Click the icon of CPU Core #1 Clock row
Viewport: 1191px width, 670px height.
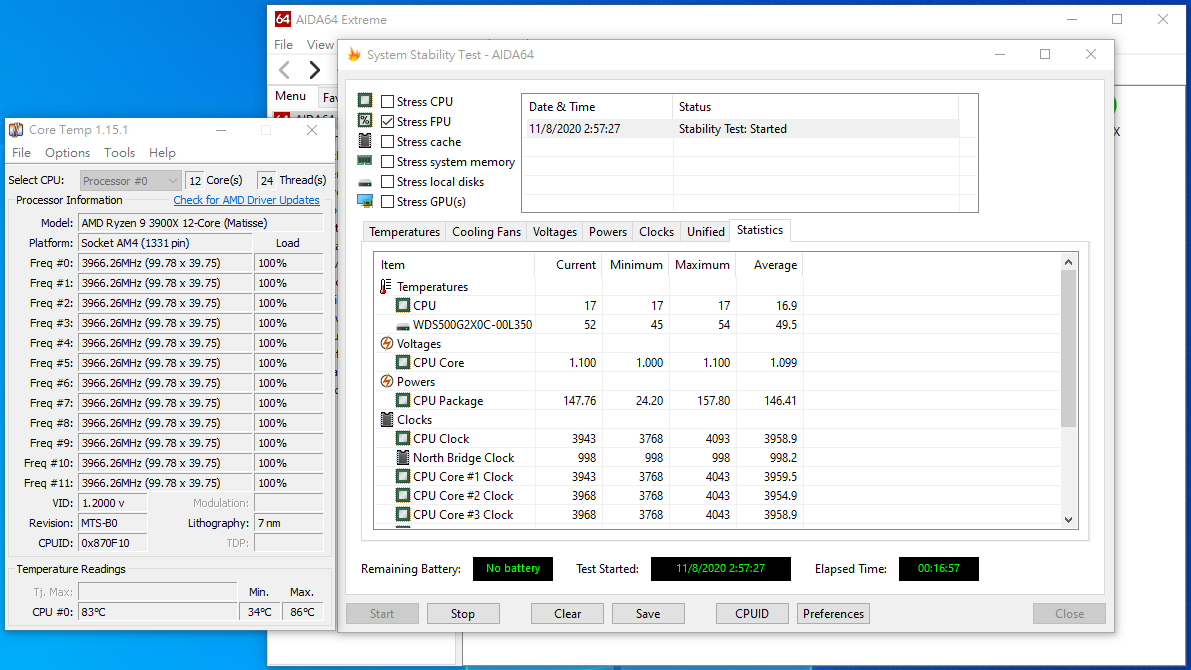click(403, 476)
